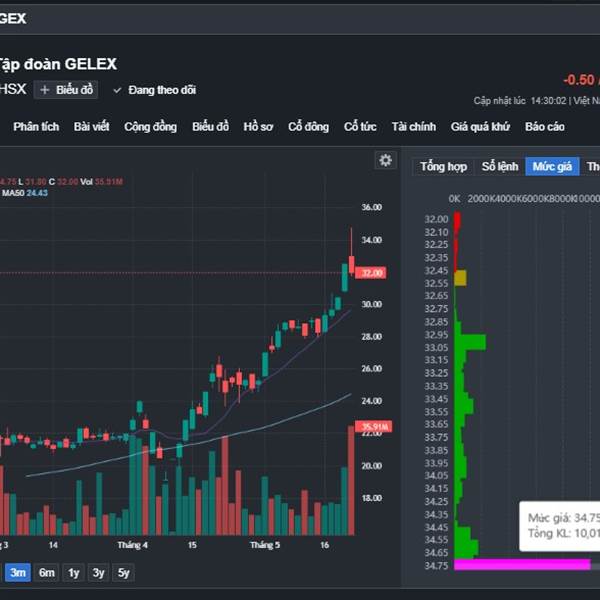Select the Mức giá panel tab
This screenshot has height=600, width=600.
tap(552, 166)
